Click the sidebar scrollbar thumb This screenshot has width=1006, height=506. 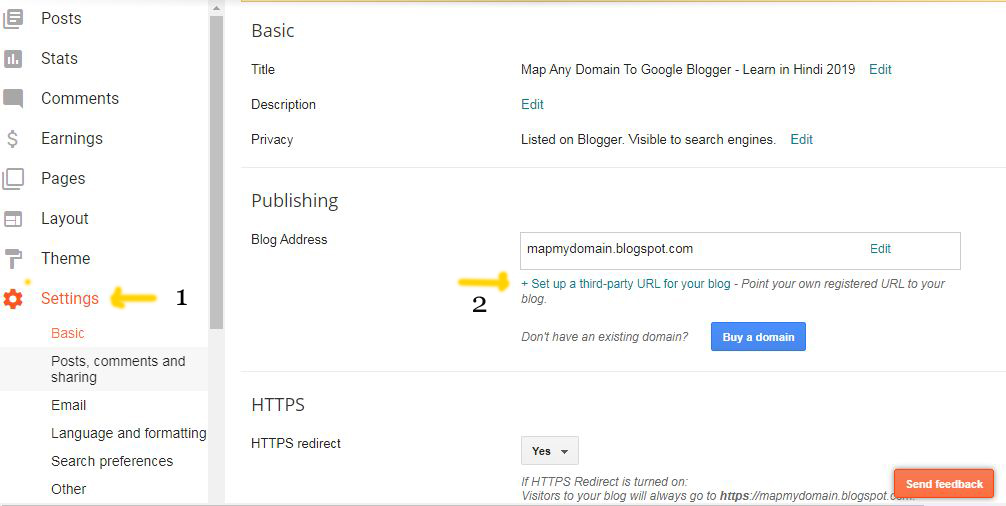point(216,172)
